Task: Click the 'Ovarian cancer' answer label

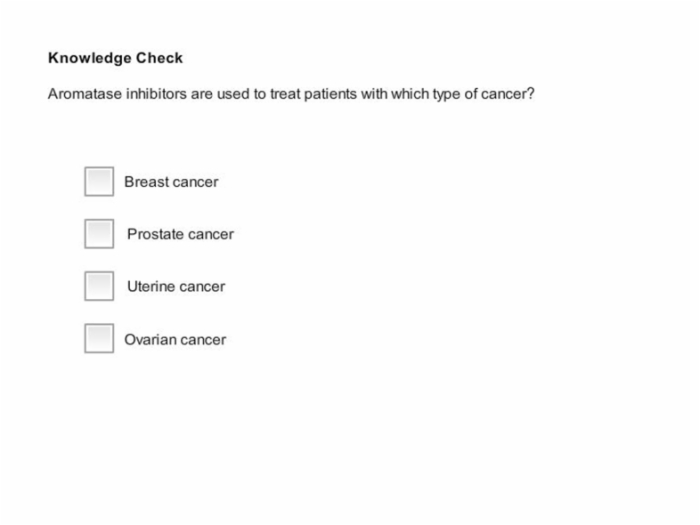Action: click(175, 340)
